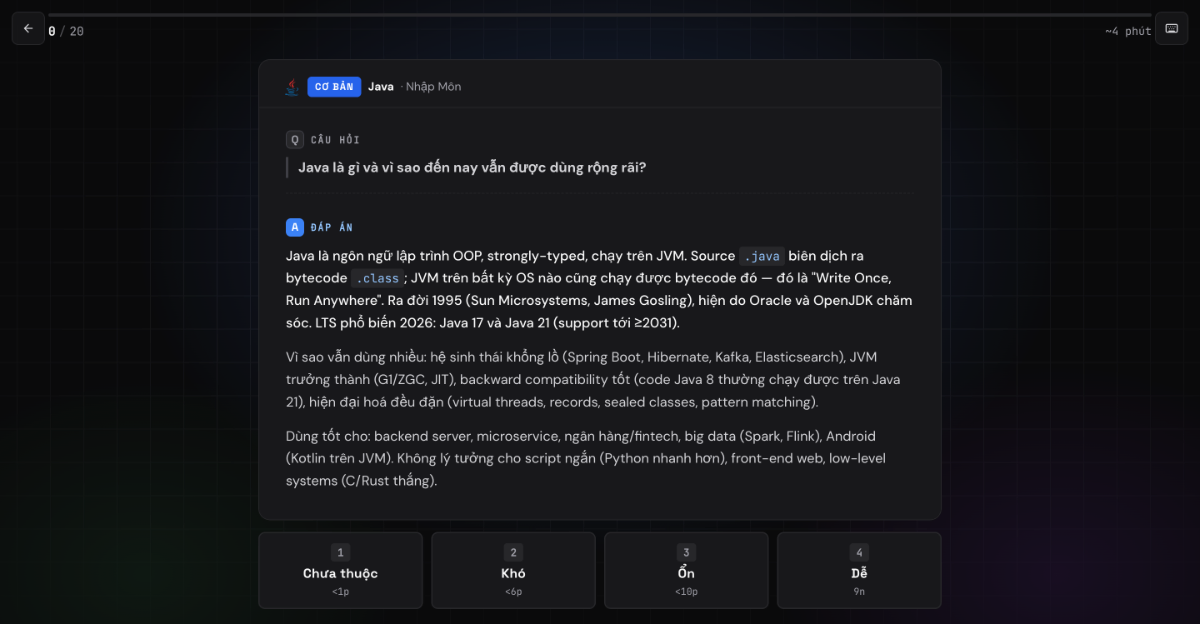Click the Nhập Môn category label
Viewport: 1200px width, 624px height.
pyautogui.click(x=433, y=87)
